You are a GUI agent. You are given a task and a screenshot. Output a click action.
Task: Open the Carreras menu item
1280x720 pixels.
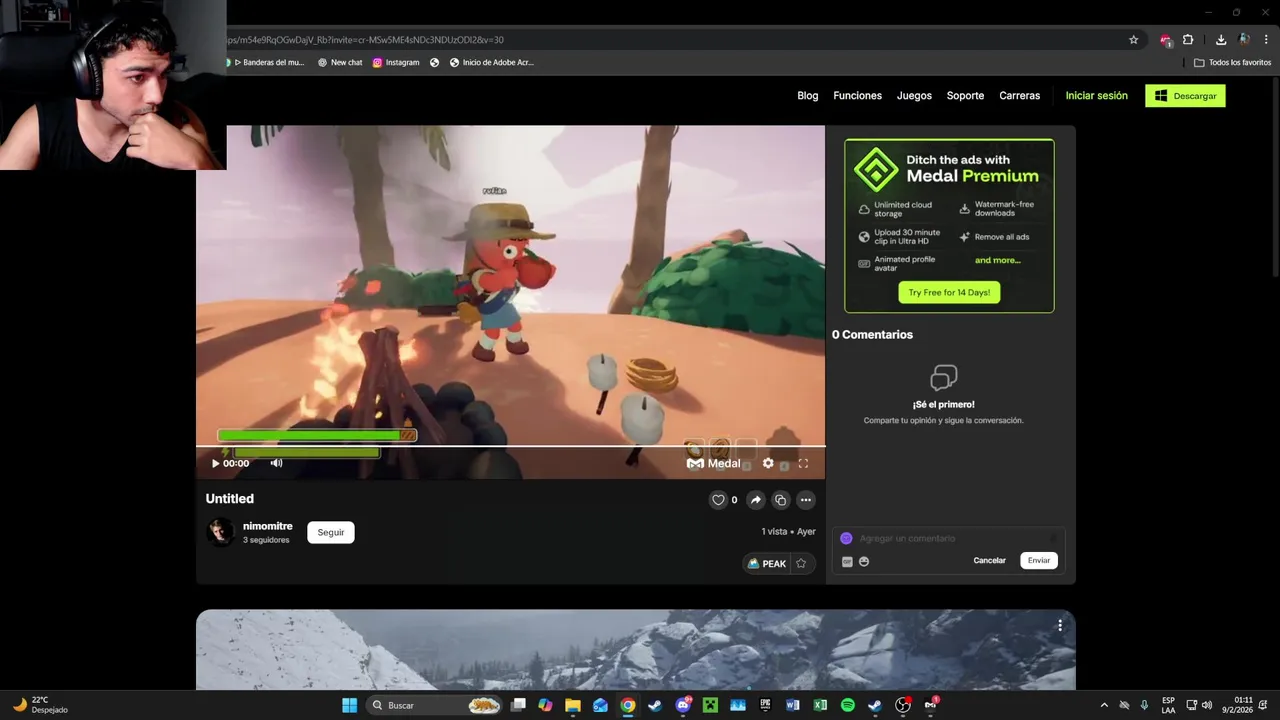pyautogui.click(x=1020, y=96)
